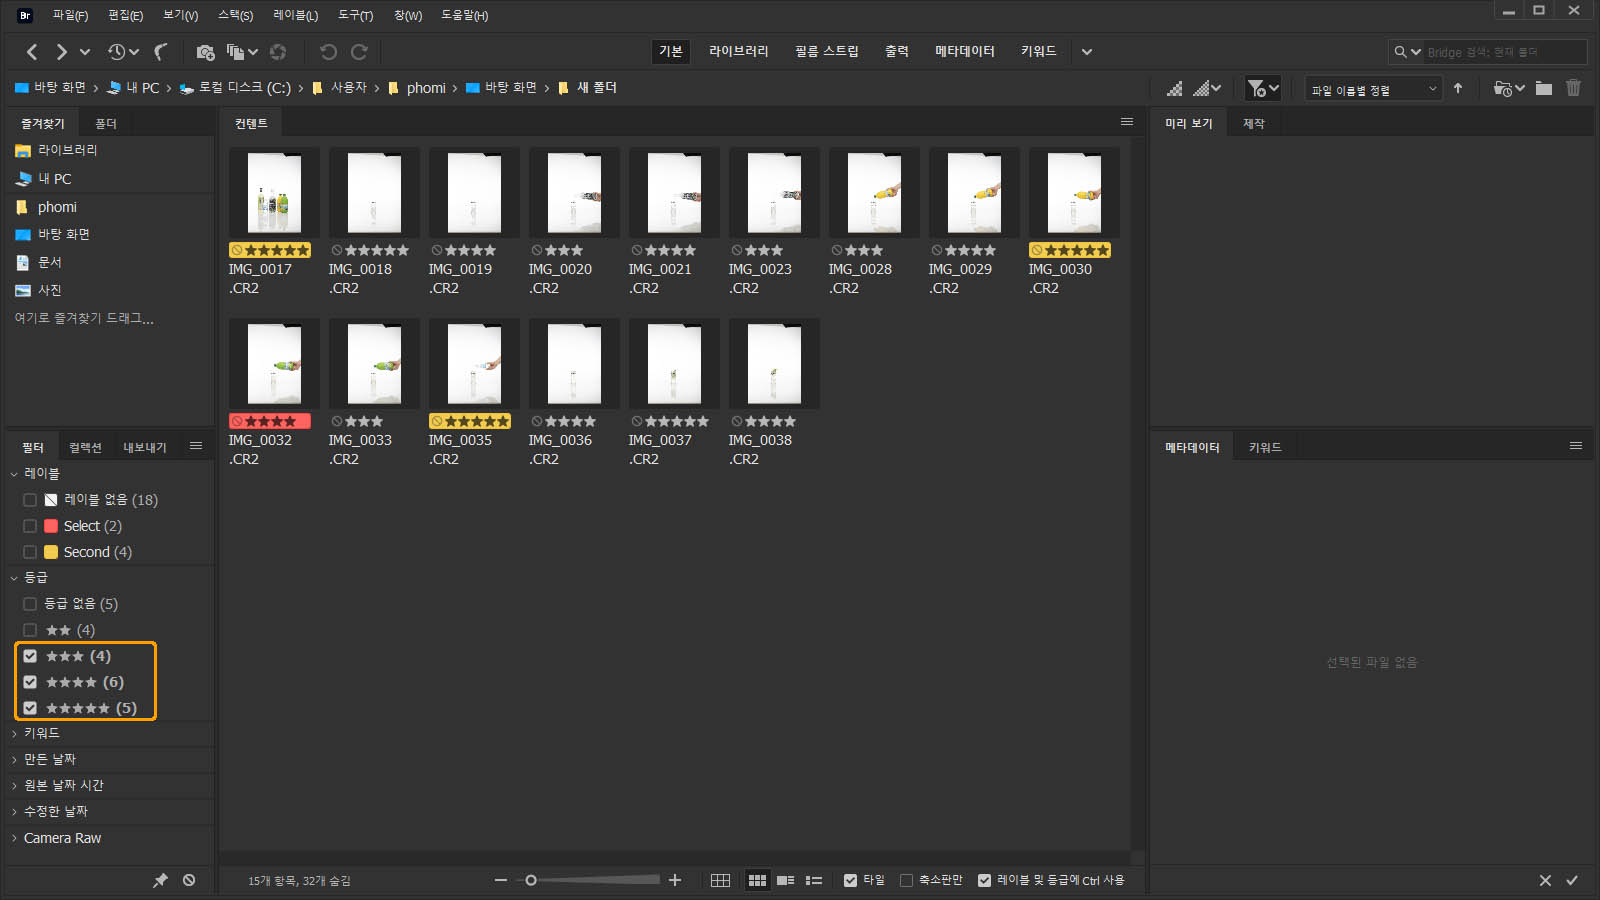Open the '레이블(L)' menu
Viewport: 1600px width, 900px height.
pos(295,15)
